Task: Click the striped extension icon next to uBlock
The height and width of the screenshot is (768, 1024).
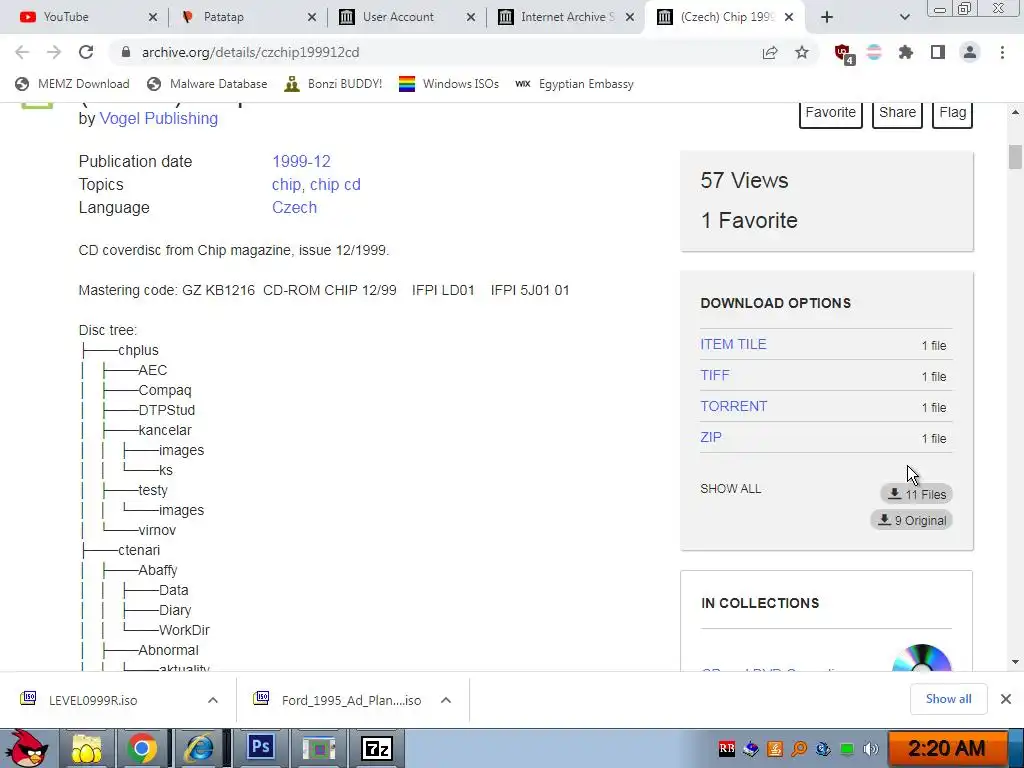Action: [874, 52]
